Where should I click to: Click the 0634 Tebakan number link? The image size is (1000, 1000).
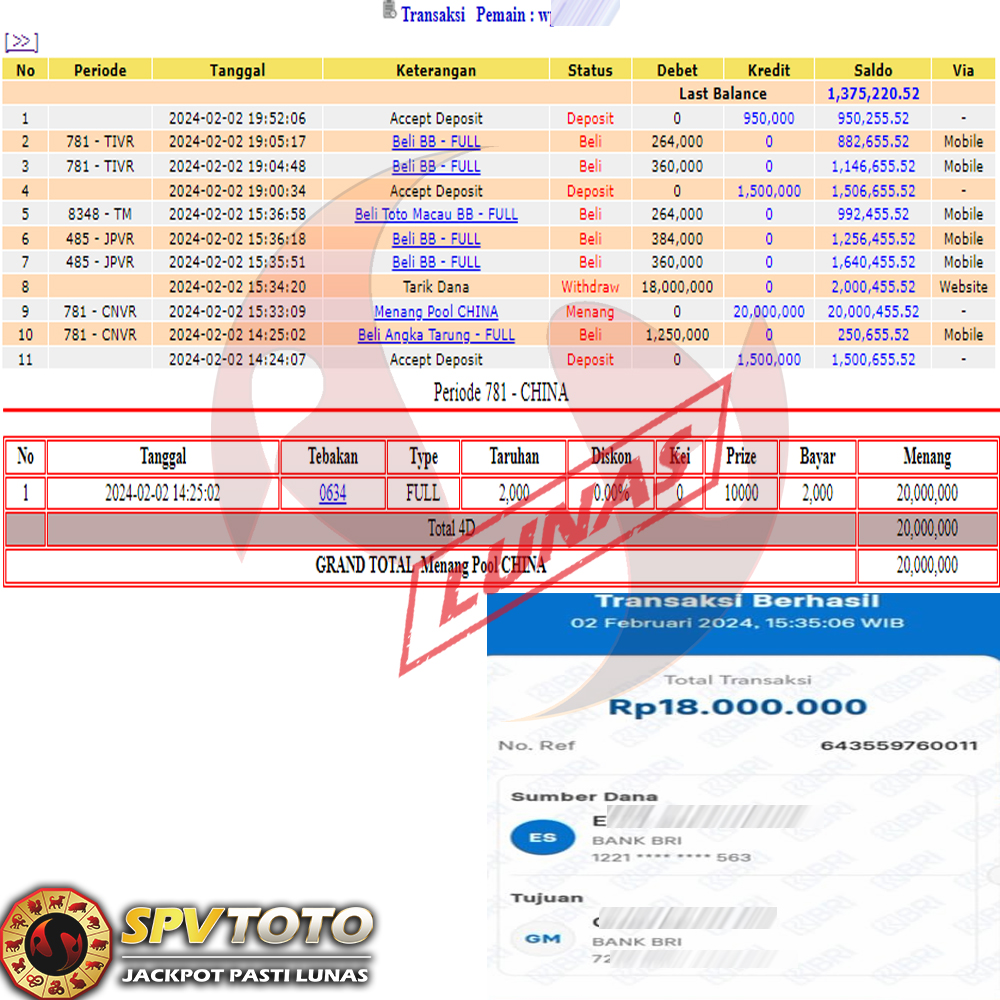[x=333, y=492]
